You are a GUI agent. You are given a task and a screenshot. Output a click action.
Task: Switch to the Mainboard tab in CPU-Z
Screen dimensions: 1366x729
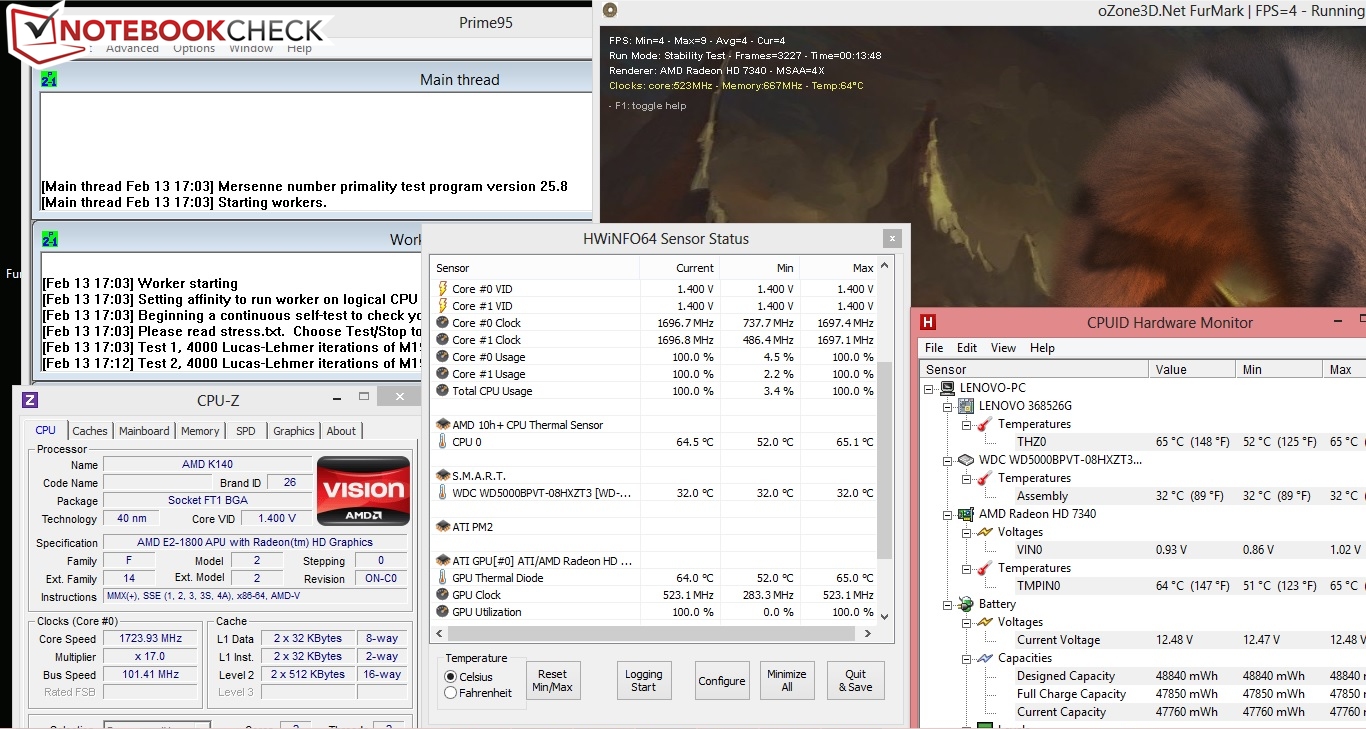[x=144, y=431]
